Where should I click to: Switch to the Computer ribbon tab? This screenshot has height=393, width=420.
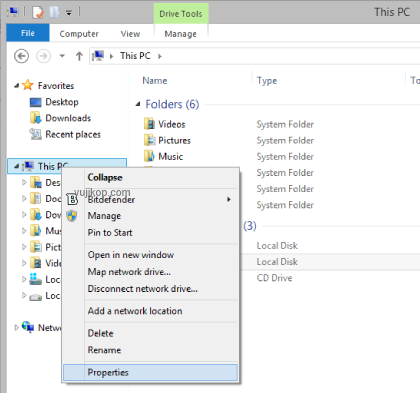79,34
